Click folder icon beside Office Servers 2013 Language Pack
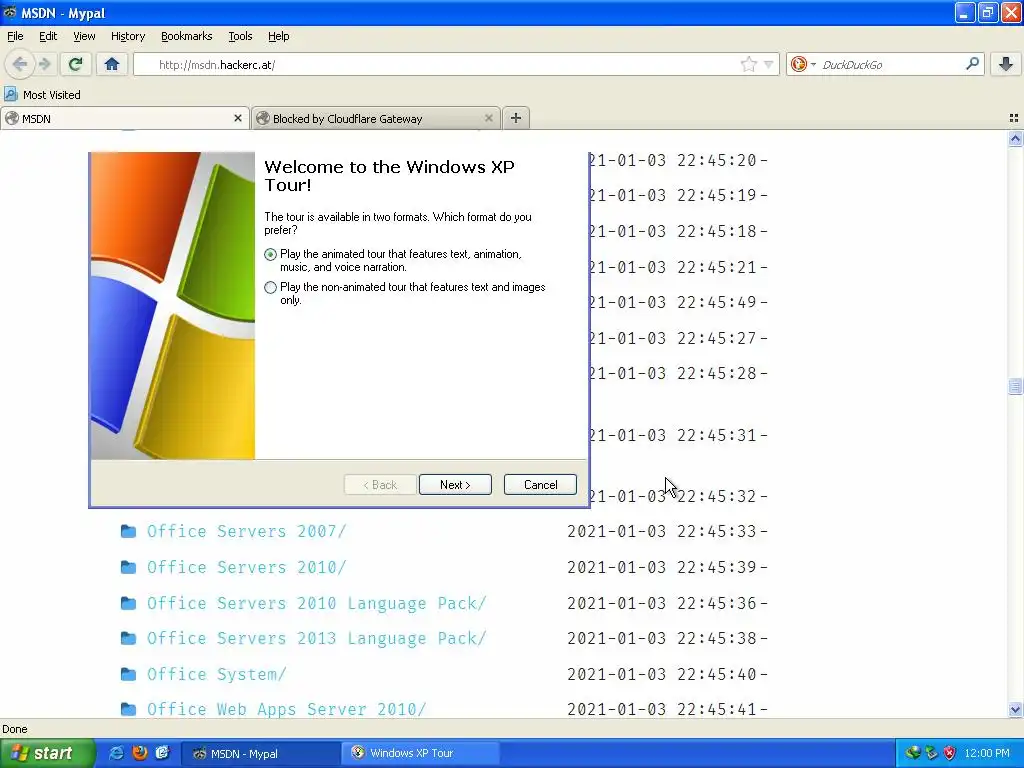Image resolution: width=1024 pixels, height=768 pixels. (129, 639)
